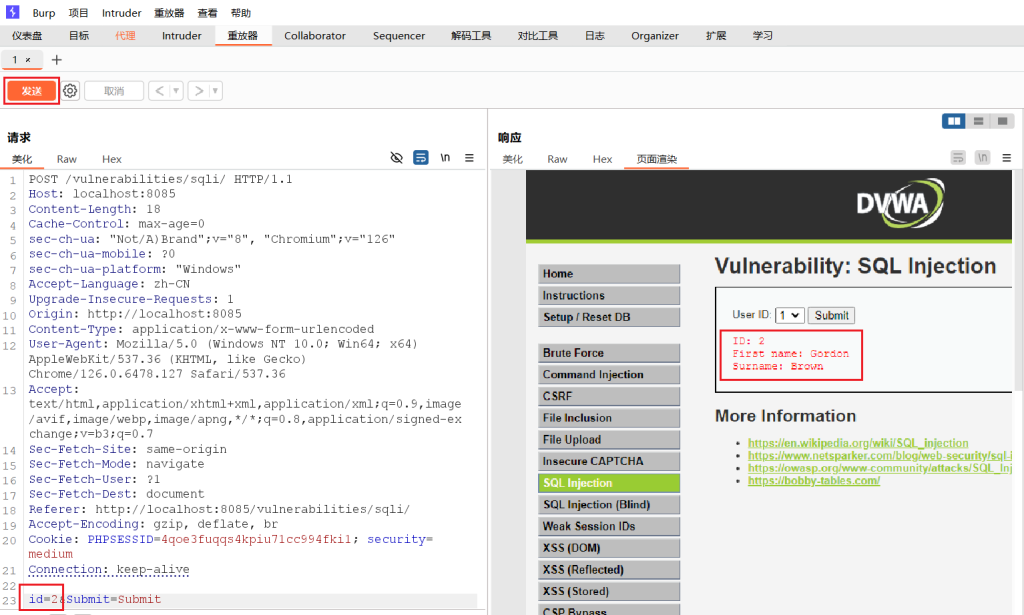Open the response panel hamburger menu
Screen dimensions: 1024x615
[1006, 158]
